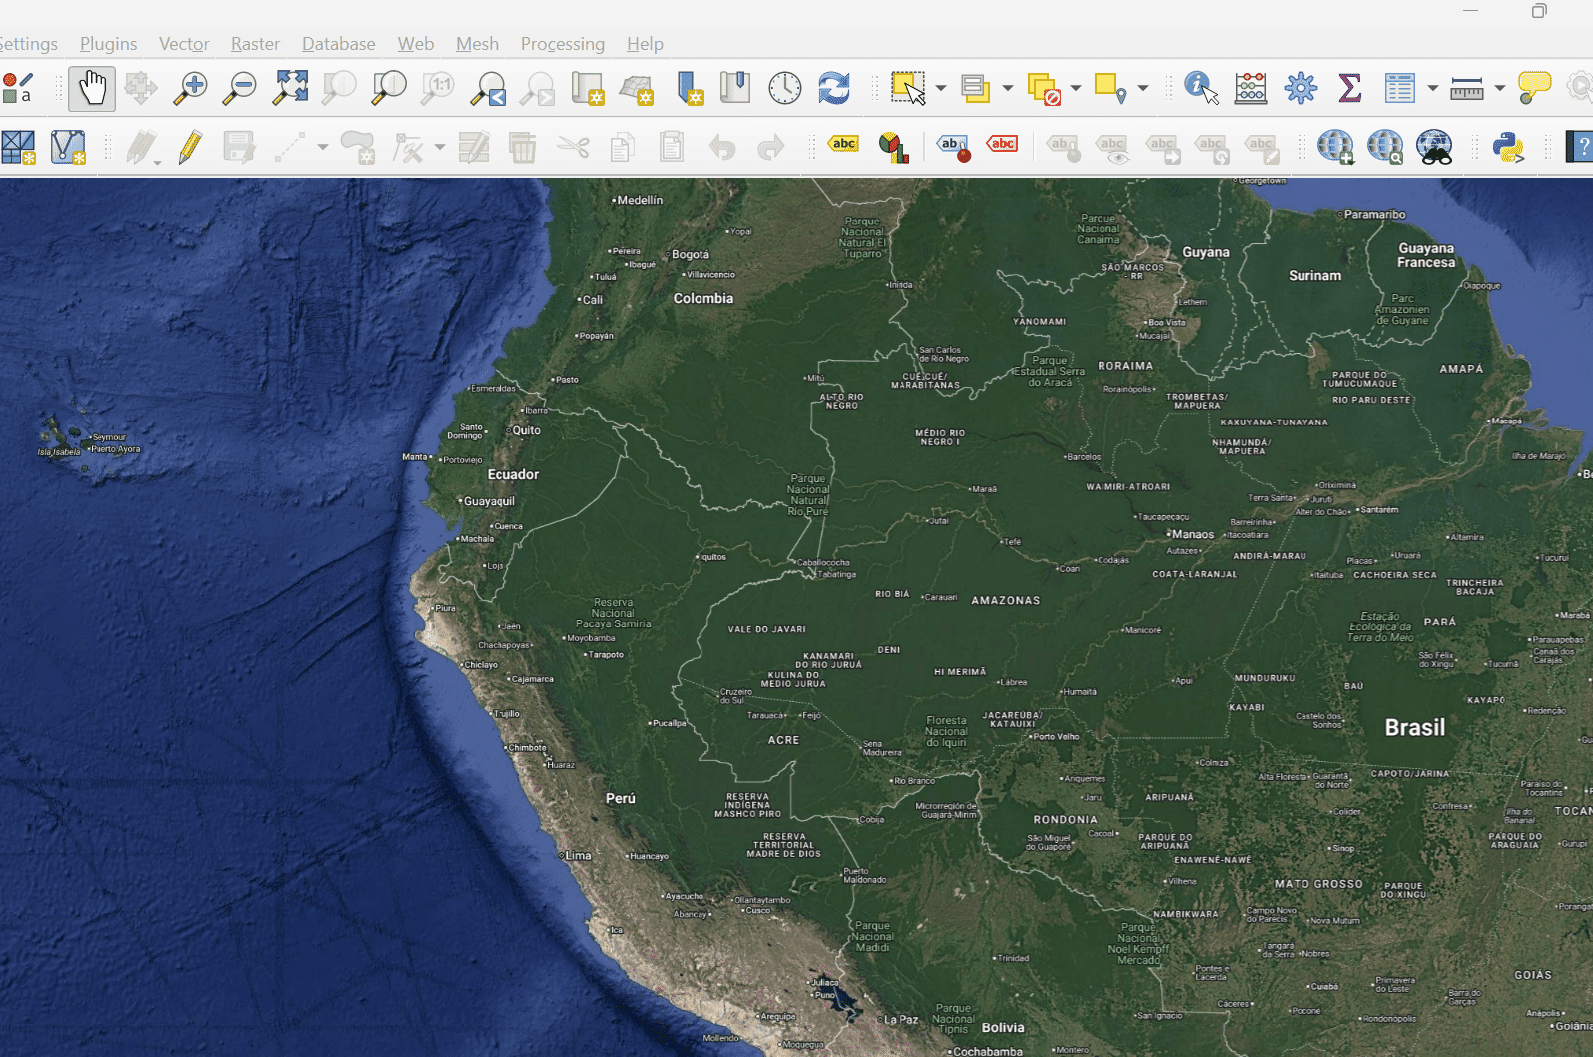Open the Web menu

(416, 44)
